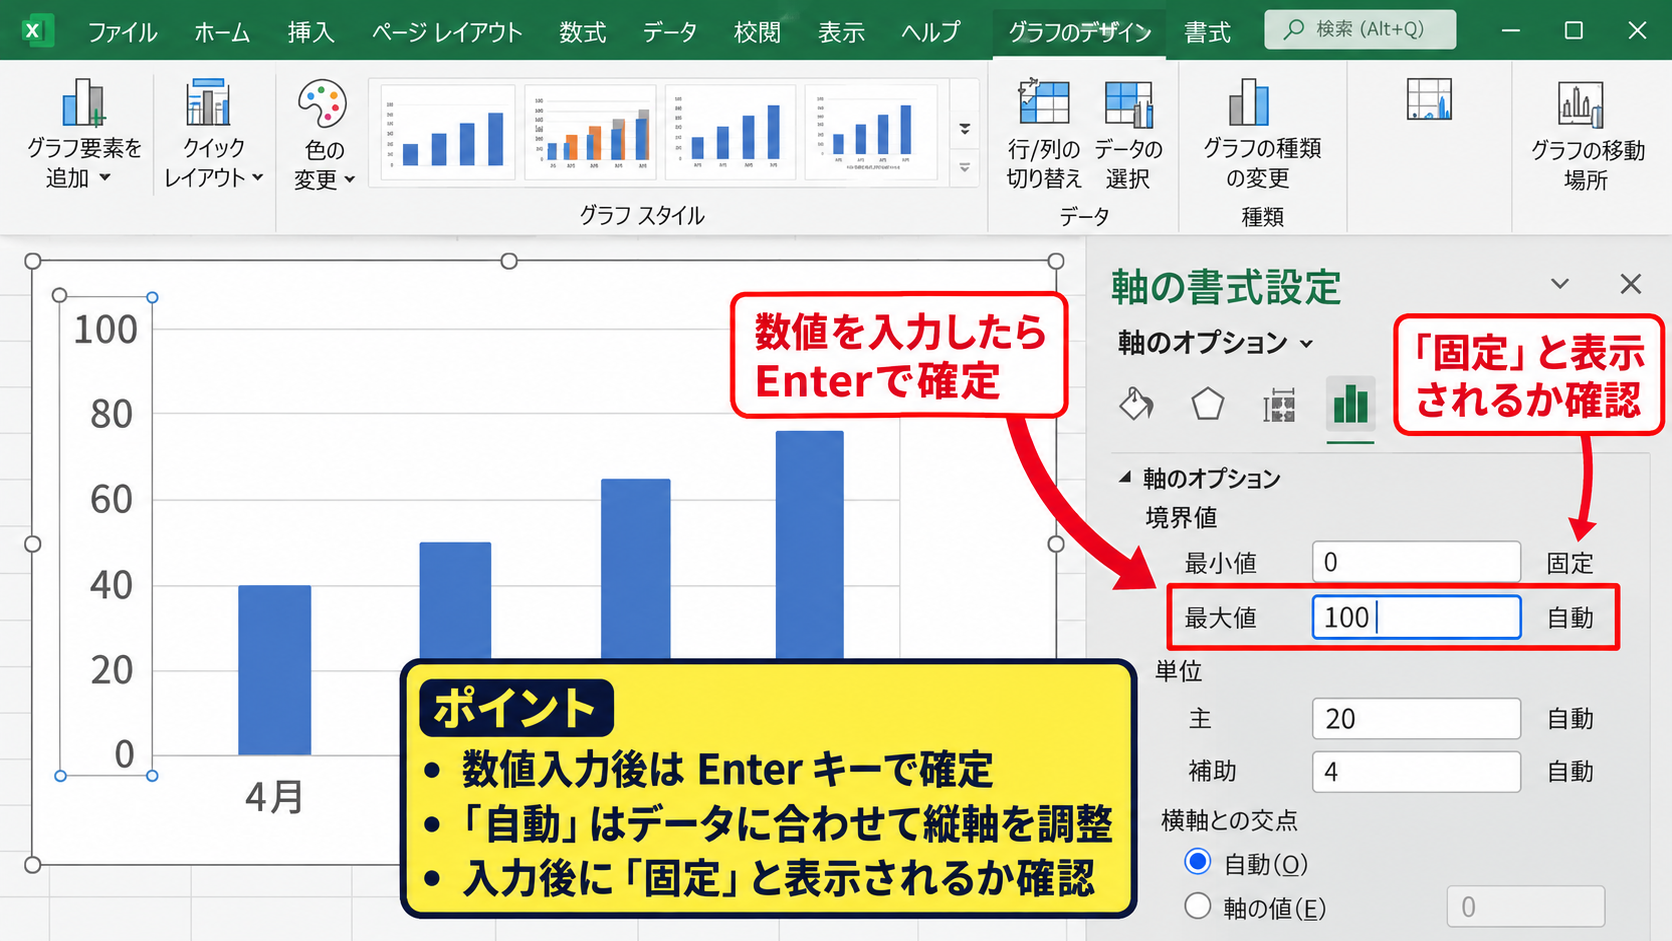Open the 色の変更 palette

pos(323,134)
